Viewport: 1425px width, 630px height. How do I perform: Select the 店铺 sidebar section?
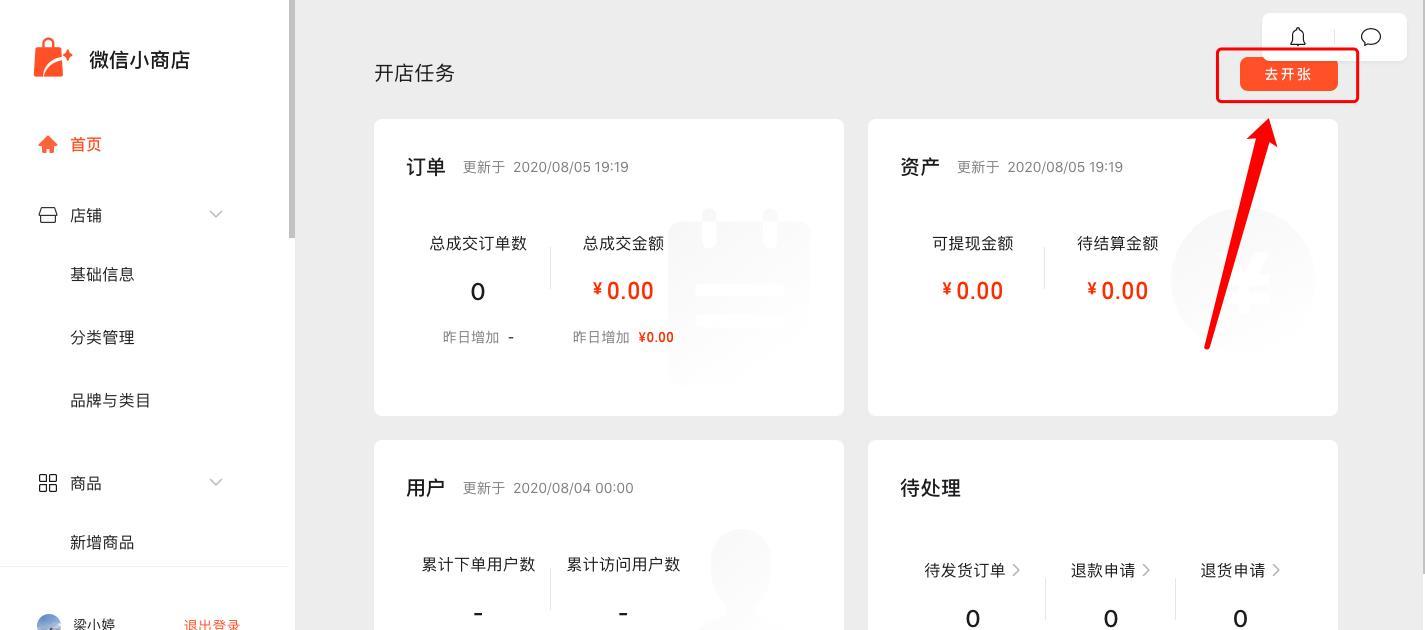[x=86, y=215]
